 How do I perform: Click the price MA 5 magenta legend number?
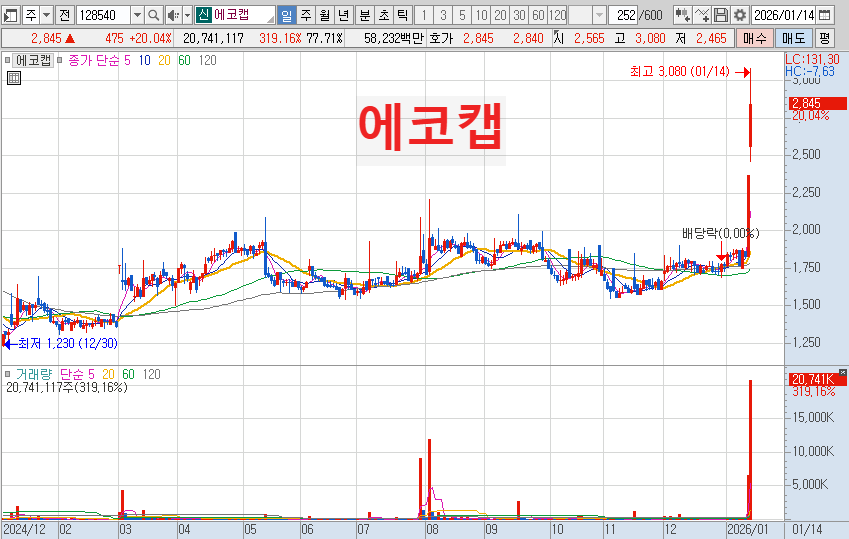(x=127, y=60)
